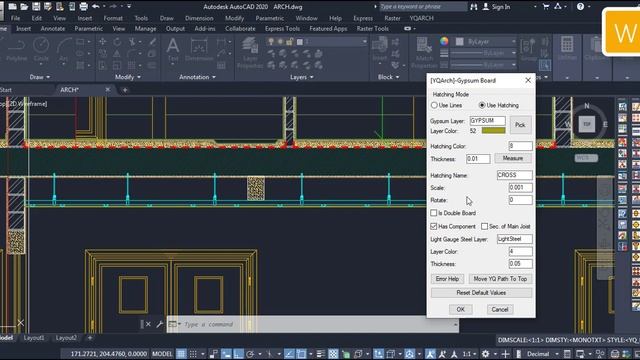
Task: Click the Save icon in quick access toolbar
Action: pos(36,6)
